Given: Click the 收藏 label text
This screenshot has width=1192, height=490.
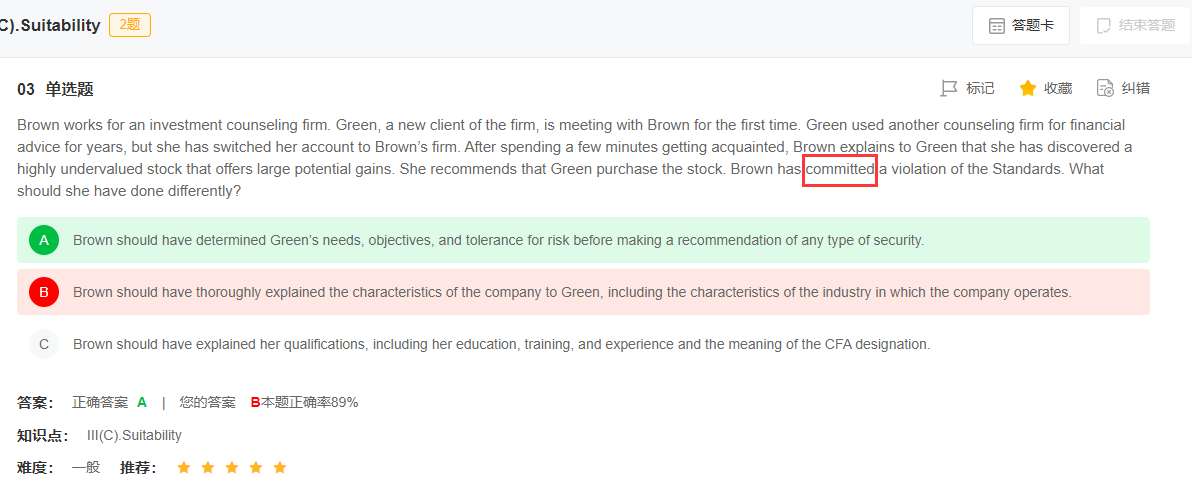Looking at the screenshot, I should (1058, 89).
